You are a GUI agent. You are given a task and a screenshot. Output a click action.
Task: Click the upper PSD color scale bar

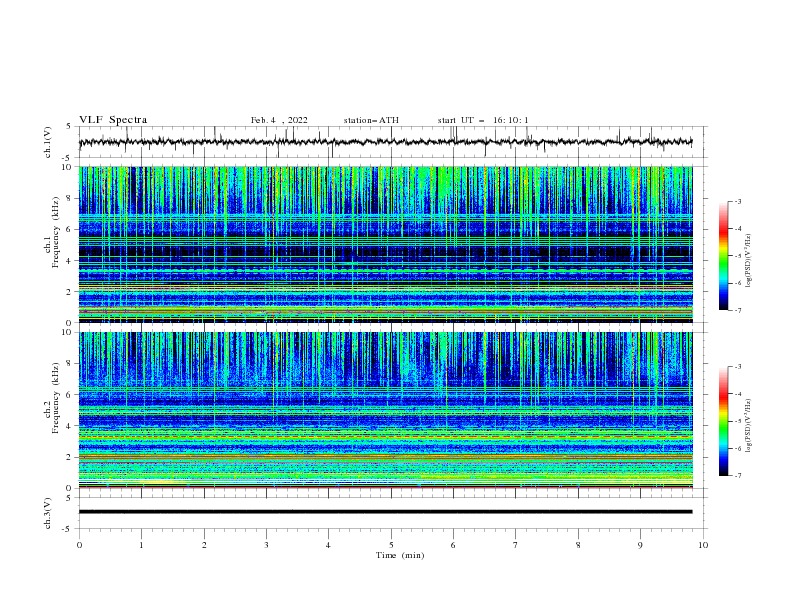point(723,255)
